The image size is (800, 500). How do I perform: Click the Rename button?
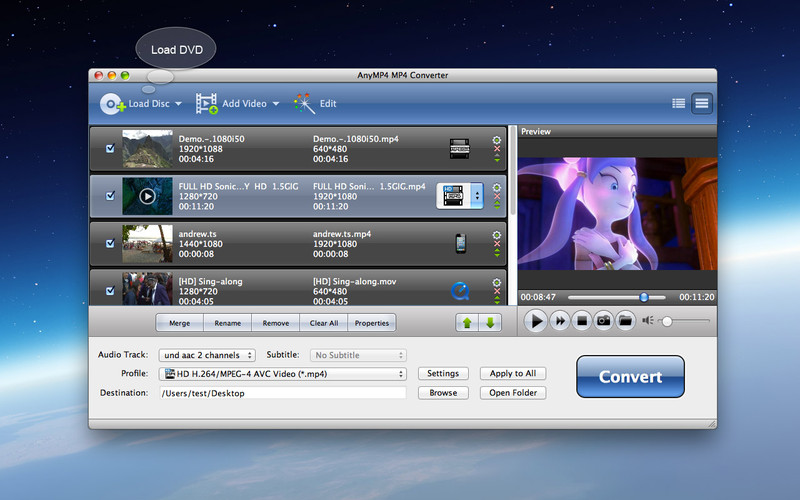[228, 323]
